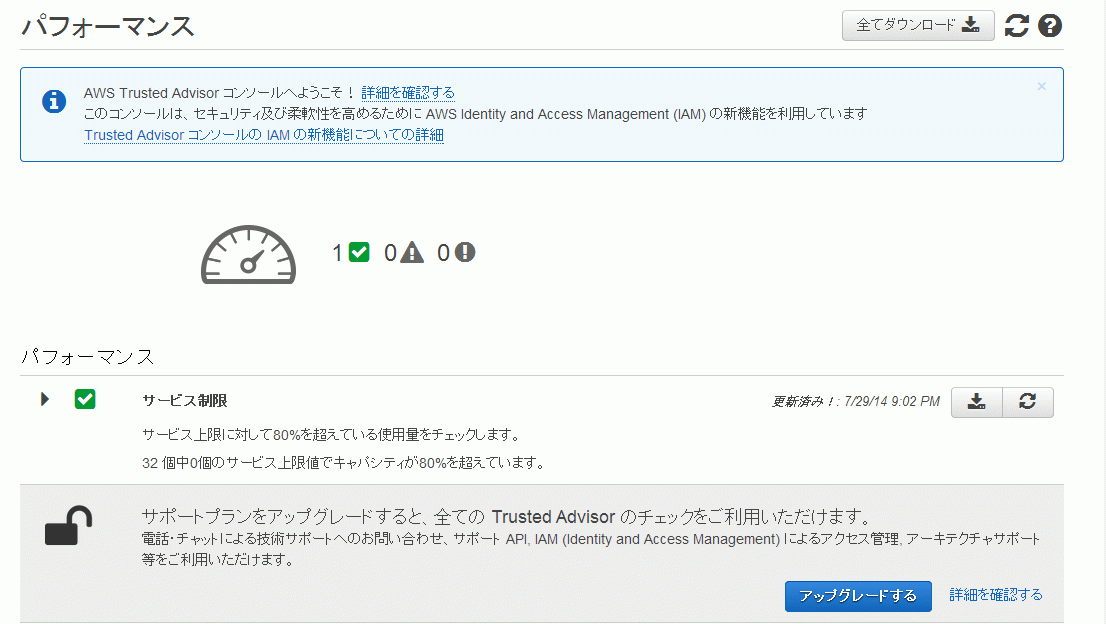
Task: Click the performance gauge icon
Action: (248, 255)
